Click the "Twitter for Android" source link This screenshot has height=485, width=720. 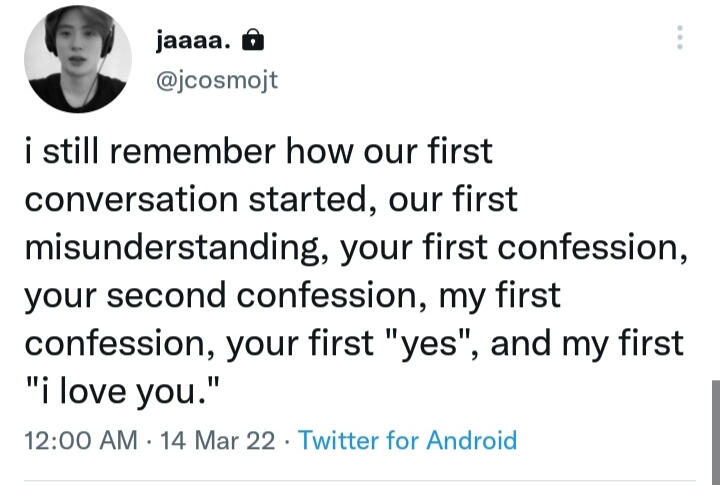pyautogui.click(x=408, y=440)
